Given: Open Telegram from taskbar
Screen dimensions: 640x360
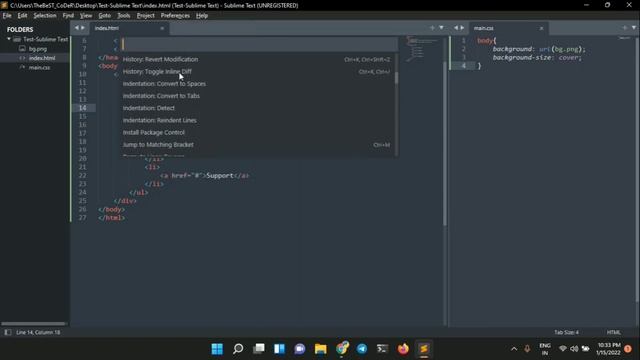Looking at the screenshot, I should click(x=362, y=349).
